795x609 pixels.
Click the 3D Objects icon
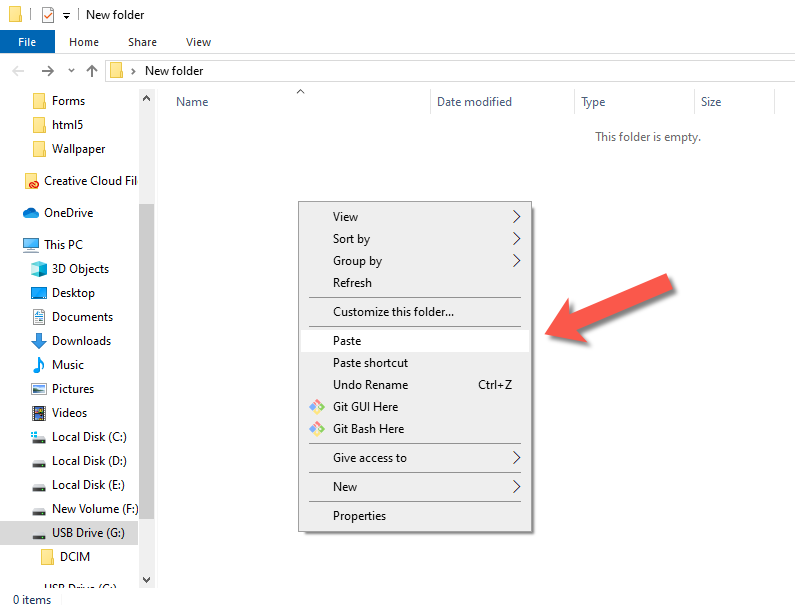(x=39, y=269)
